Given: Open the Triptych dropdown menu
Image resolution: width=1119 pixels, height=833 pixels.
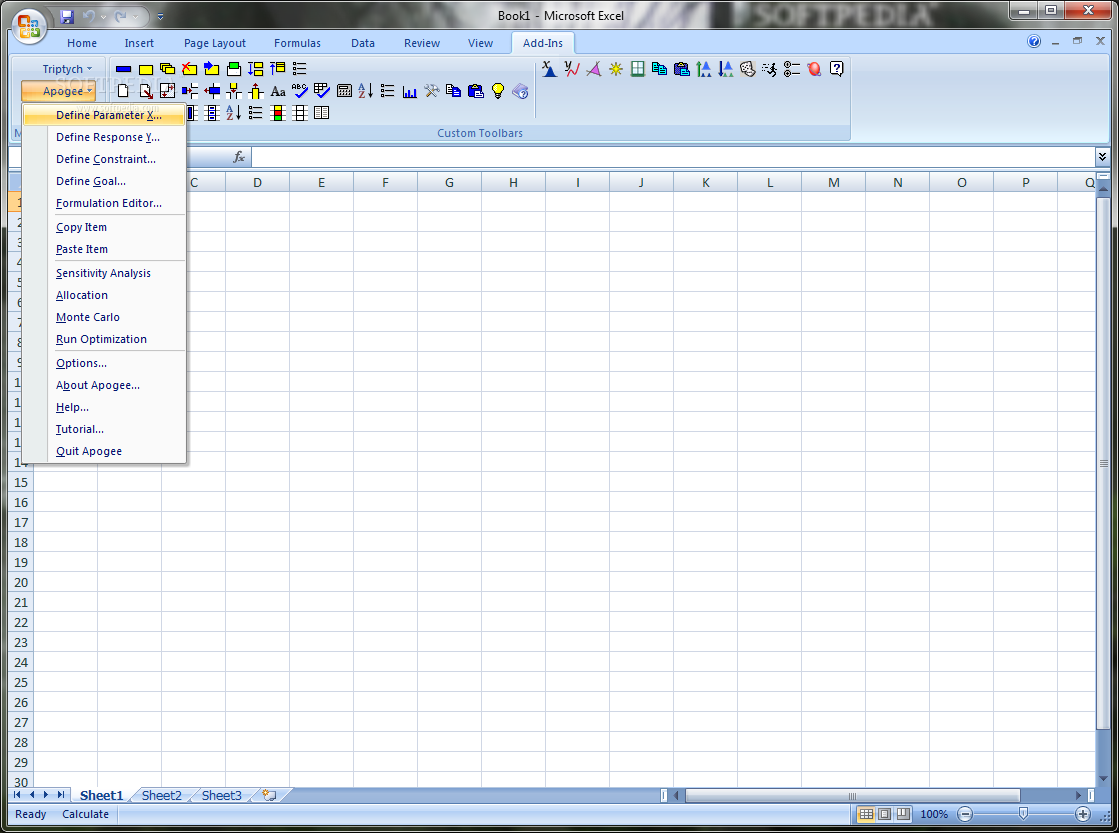Looking at the screenshot, I should (66, 69).
